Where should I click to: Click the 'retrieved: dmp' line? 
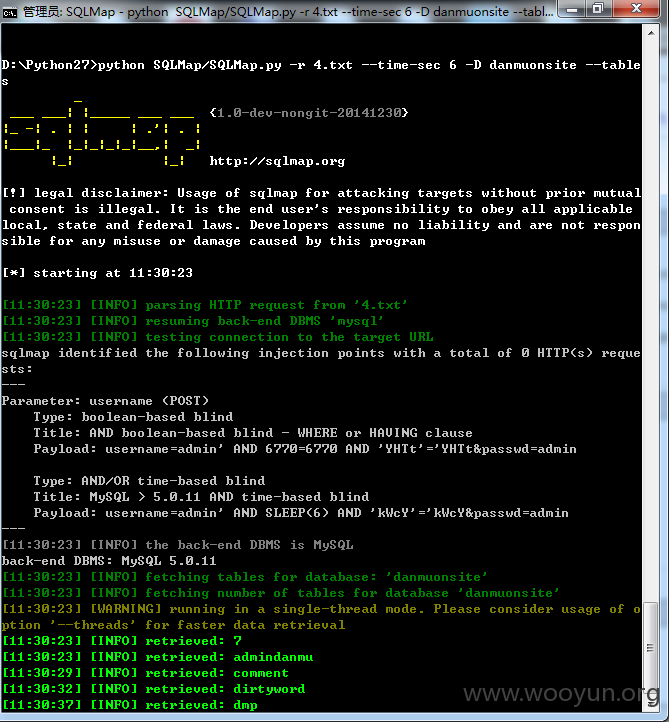130,705
